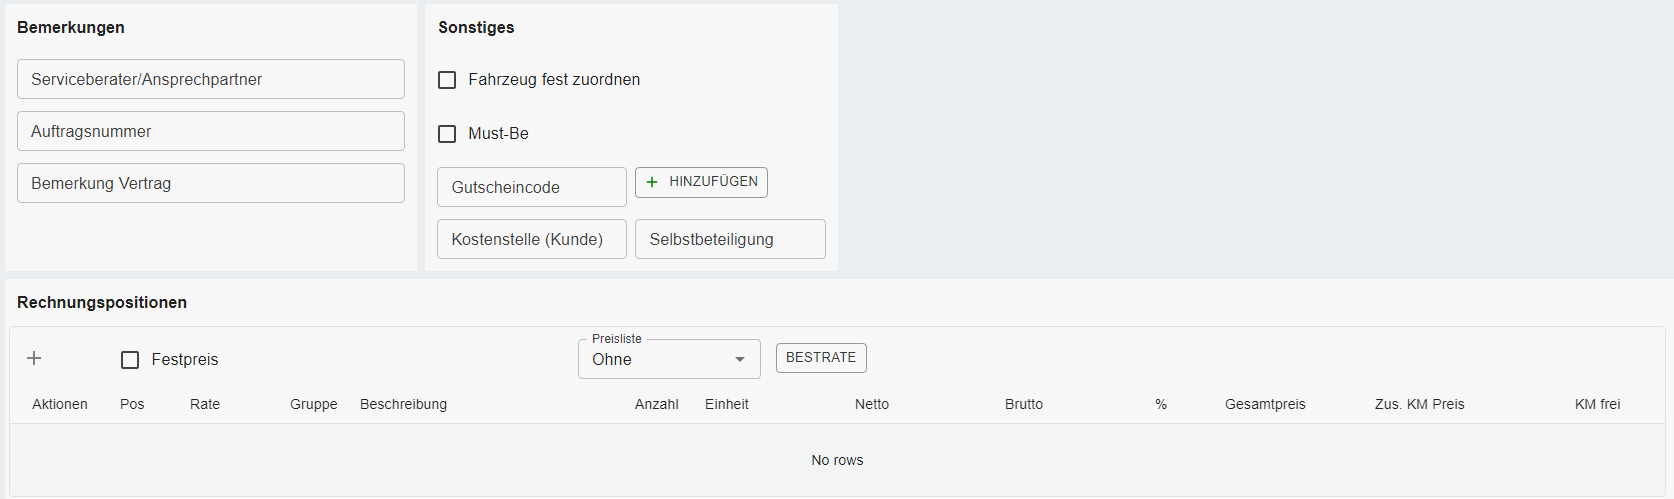Tick the Must-Be checkbox

click(x=447, y=134)
